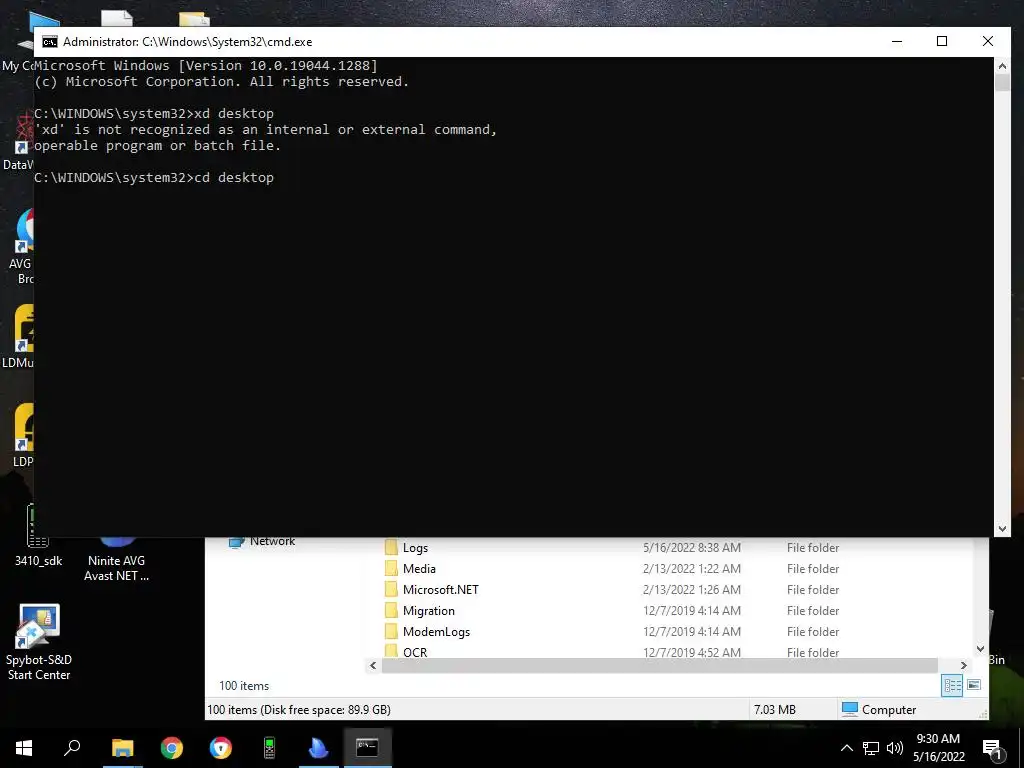Click Explorer horizontal scrollbar track
1024x768 pixels.
(660, 665)
